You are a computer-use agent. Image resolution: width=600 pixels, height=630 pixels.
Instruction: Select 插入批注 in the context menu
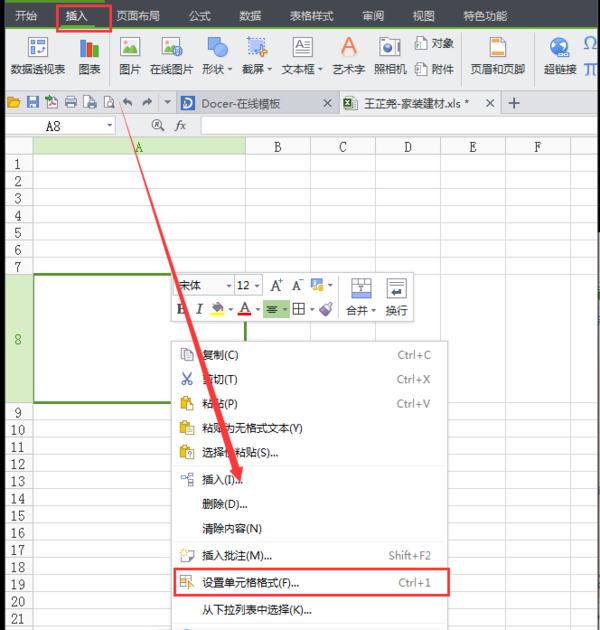click(236, 556)
